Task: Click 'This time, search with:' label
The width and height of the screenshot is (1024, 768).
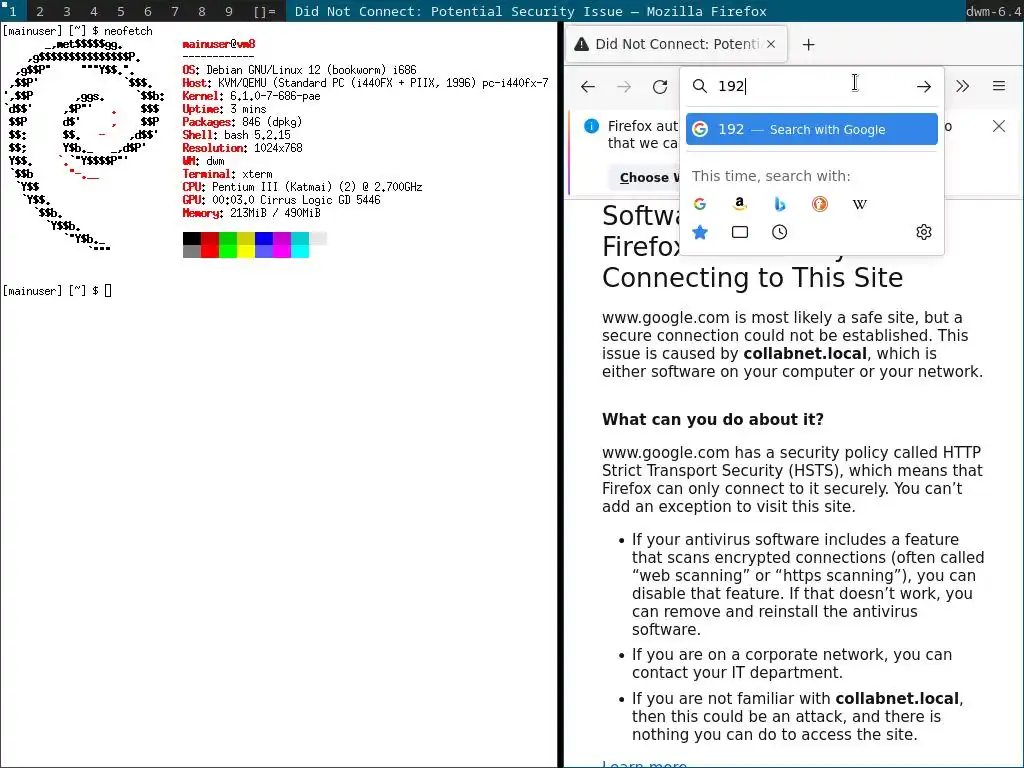Action: click(771, 176)
